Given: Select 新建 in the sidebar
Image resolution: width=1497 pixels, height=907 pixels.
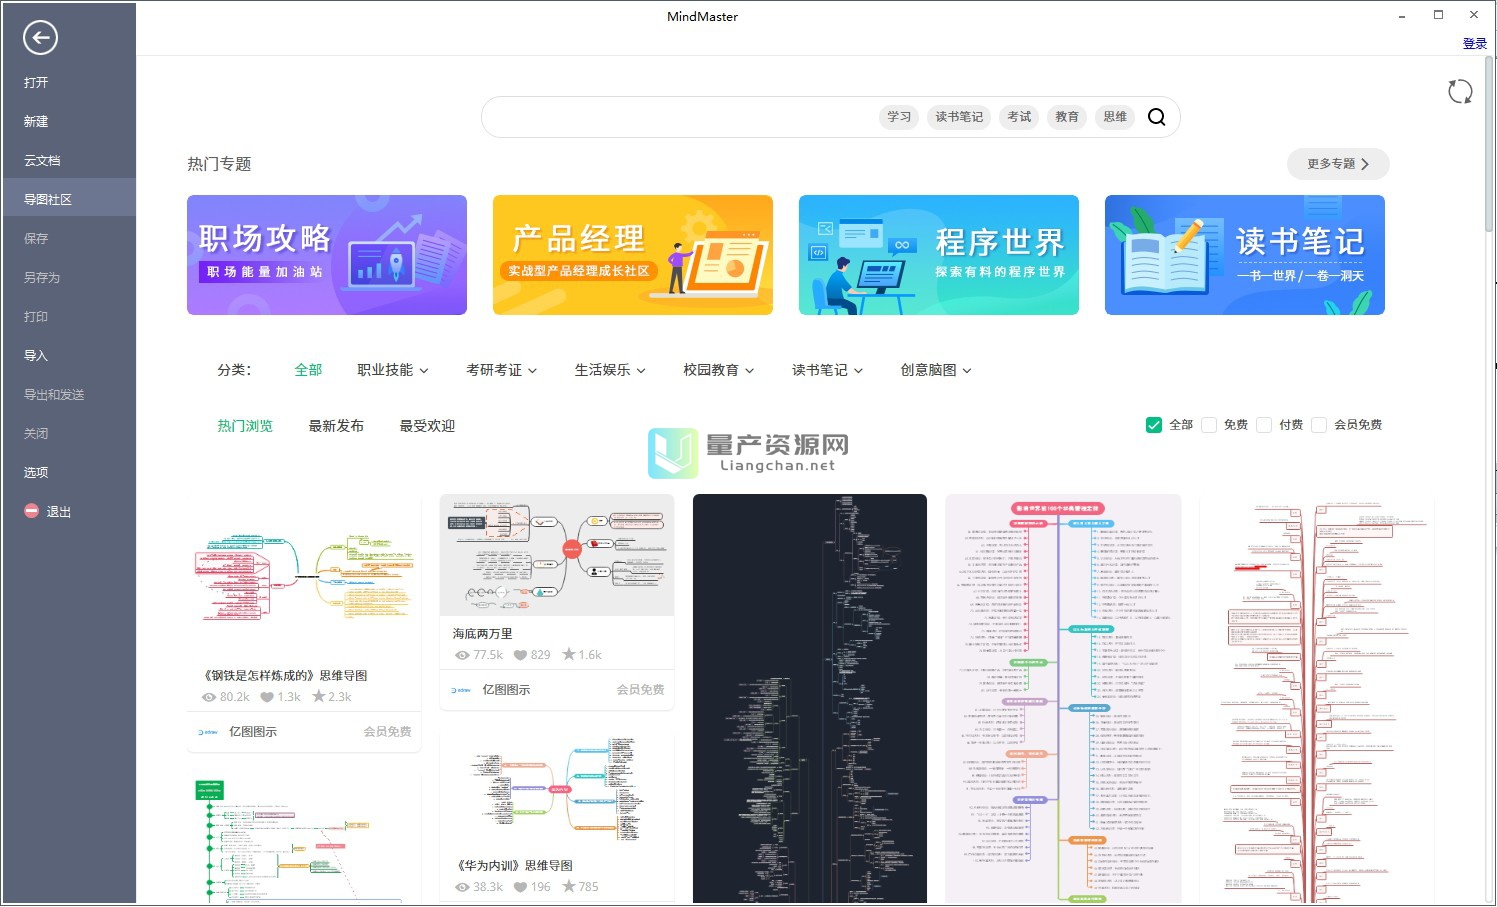Looking at the screenshot, I should pos(68,121).
